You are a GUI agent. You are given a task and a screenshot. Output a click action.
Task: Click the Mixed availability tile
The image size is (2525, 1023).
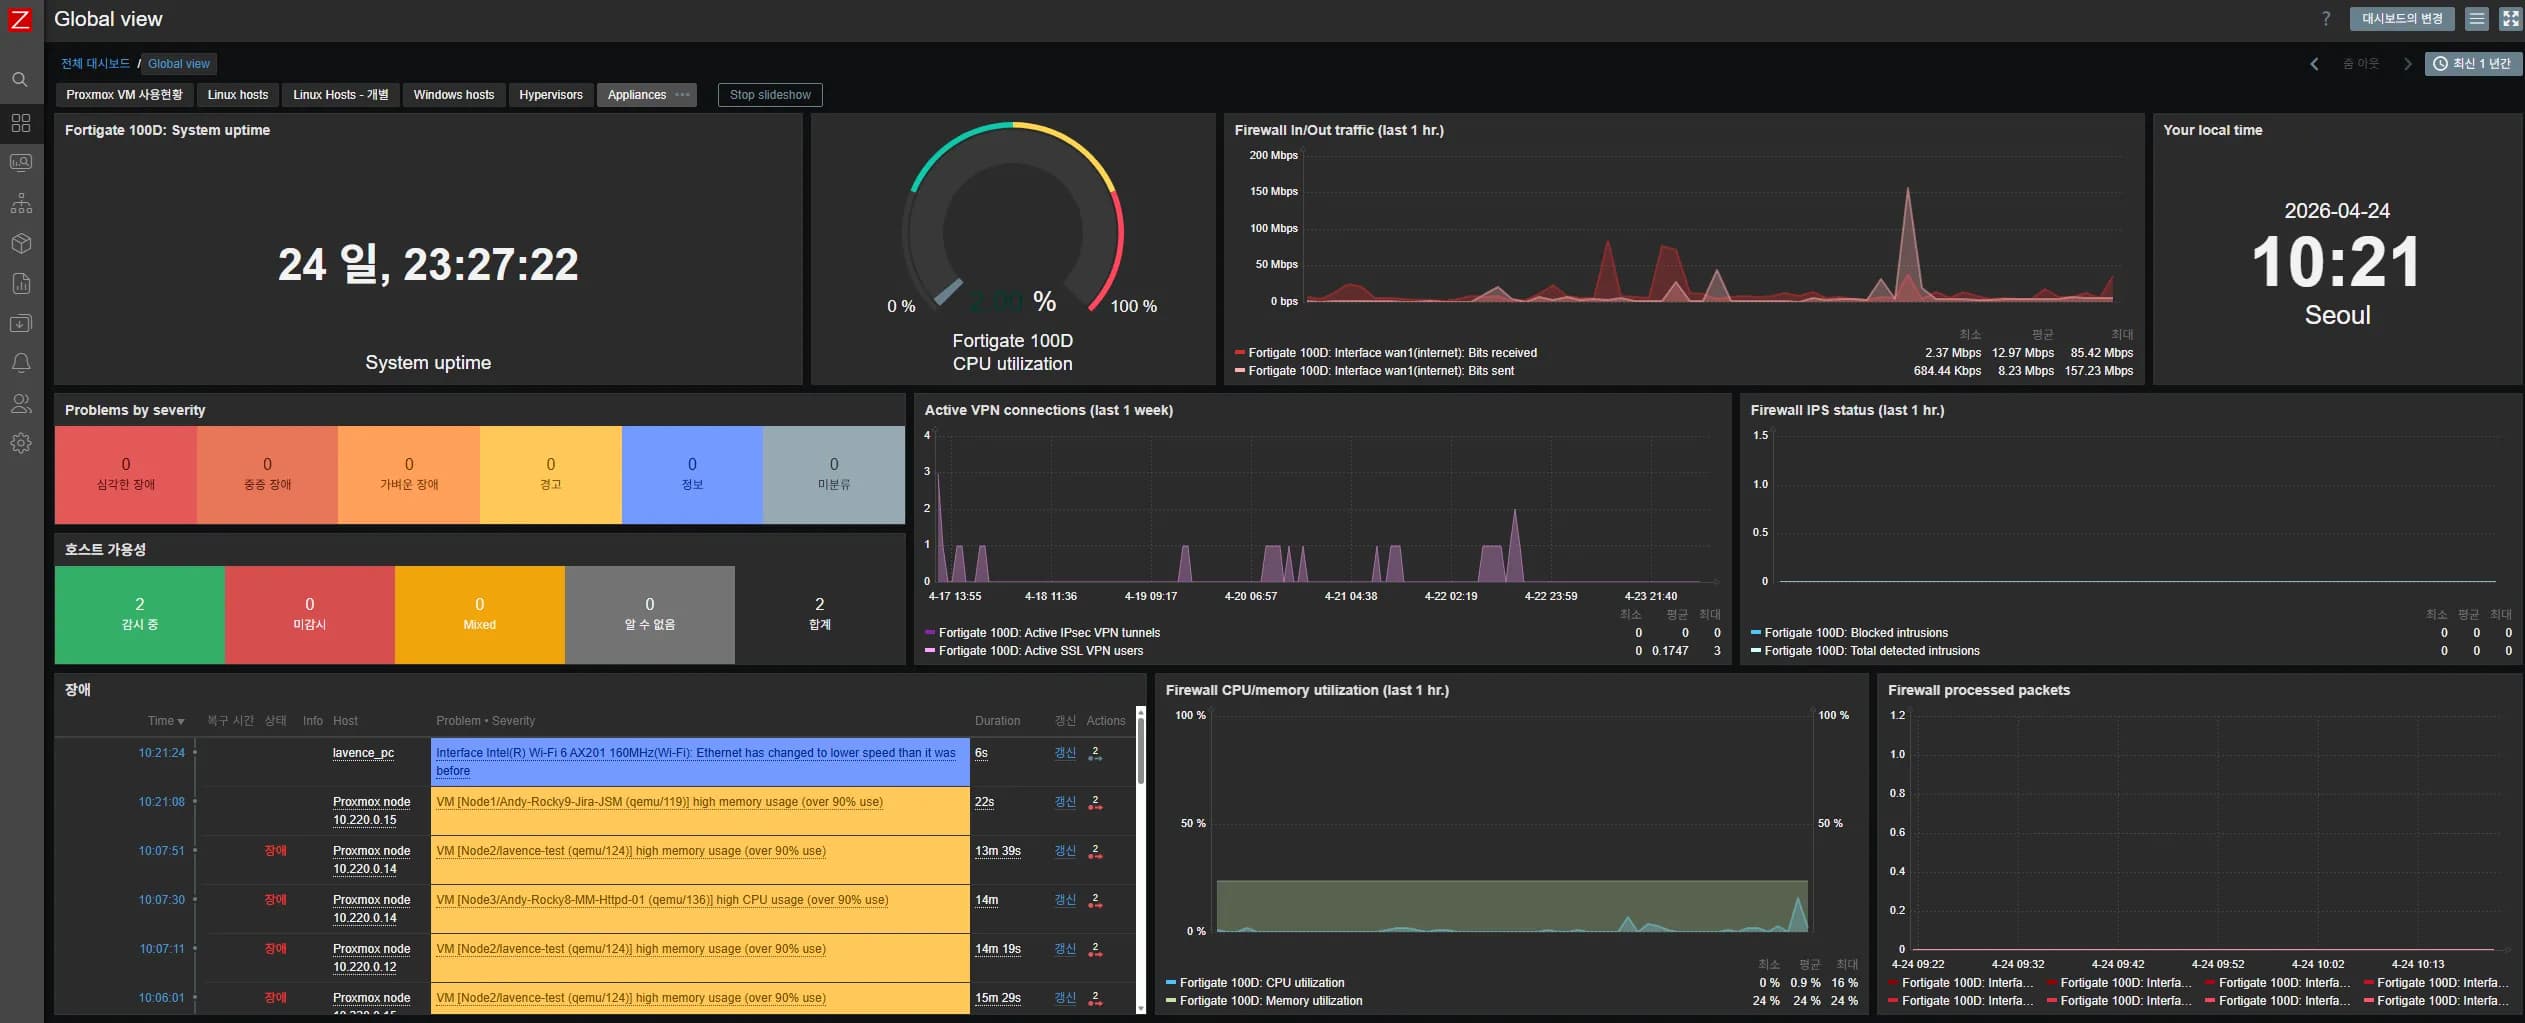pyautogui.click(x=480, y=615)
